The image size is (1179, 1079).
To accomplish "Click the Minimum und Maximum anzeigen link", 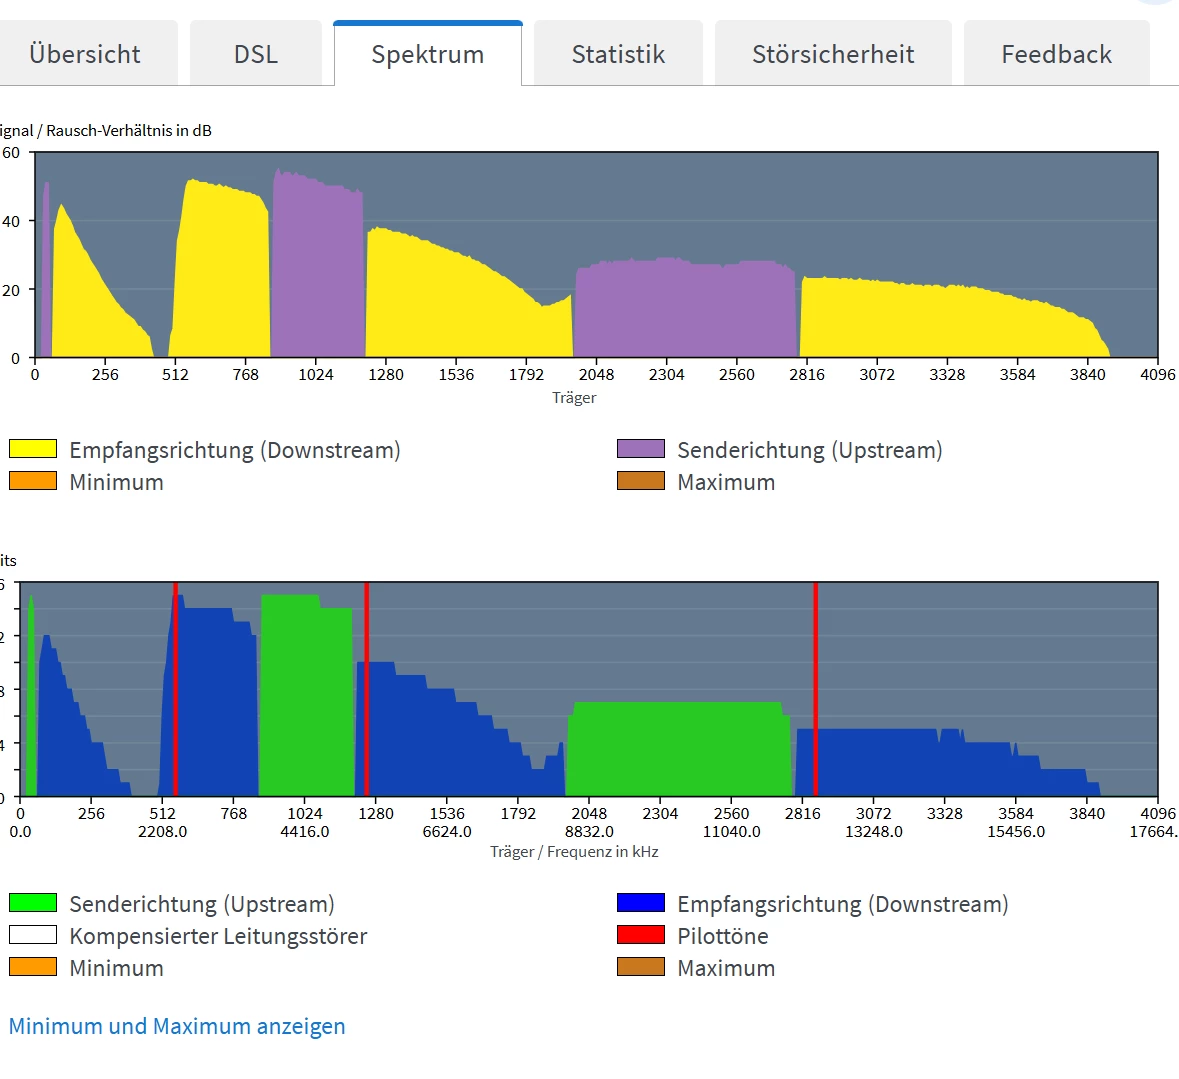I will (x=177, y=1026).
